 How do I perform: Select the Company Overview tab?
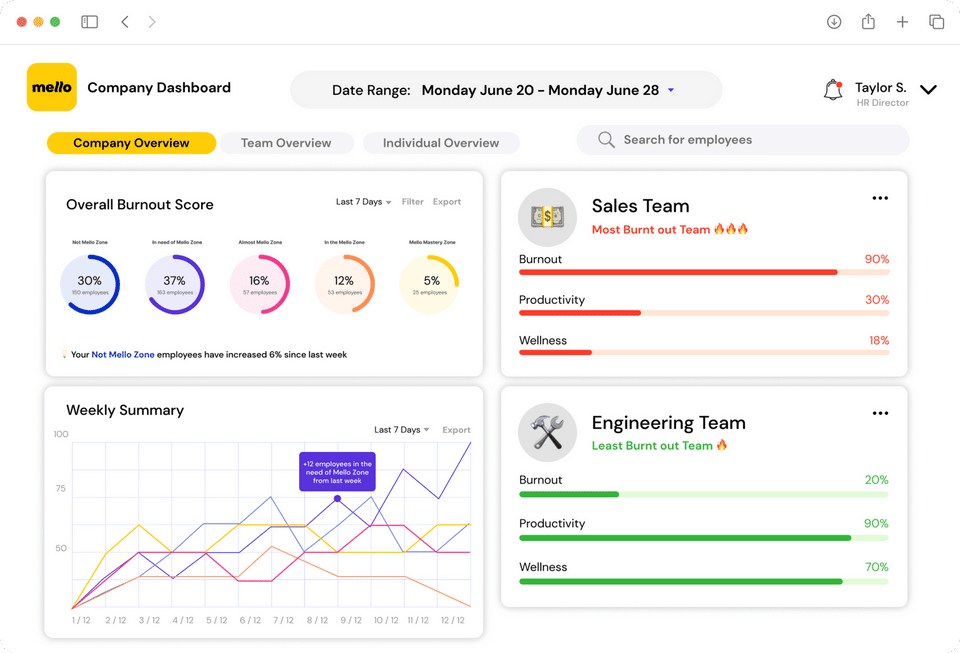pos(132,143)
